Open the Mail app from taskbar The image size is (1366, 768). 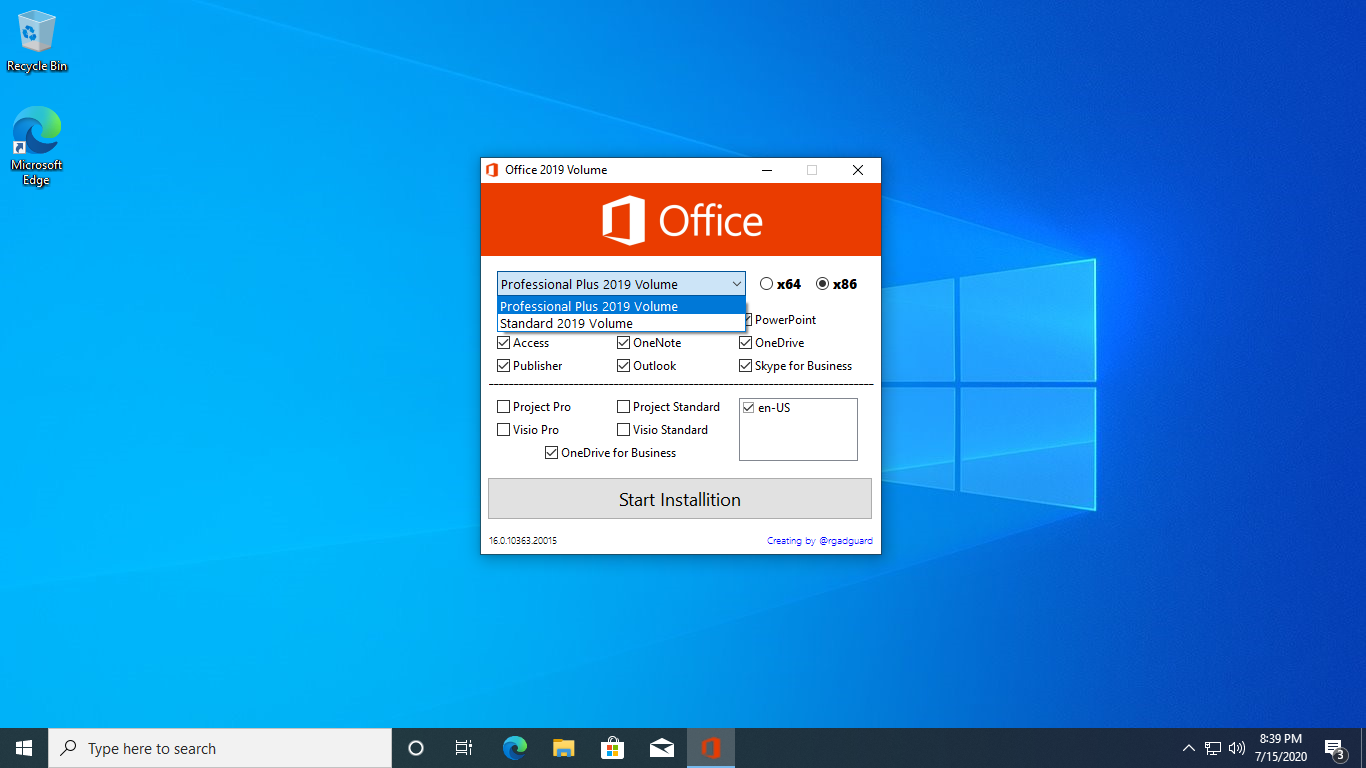pyautogui.click(x=661, y=748)
